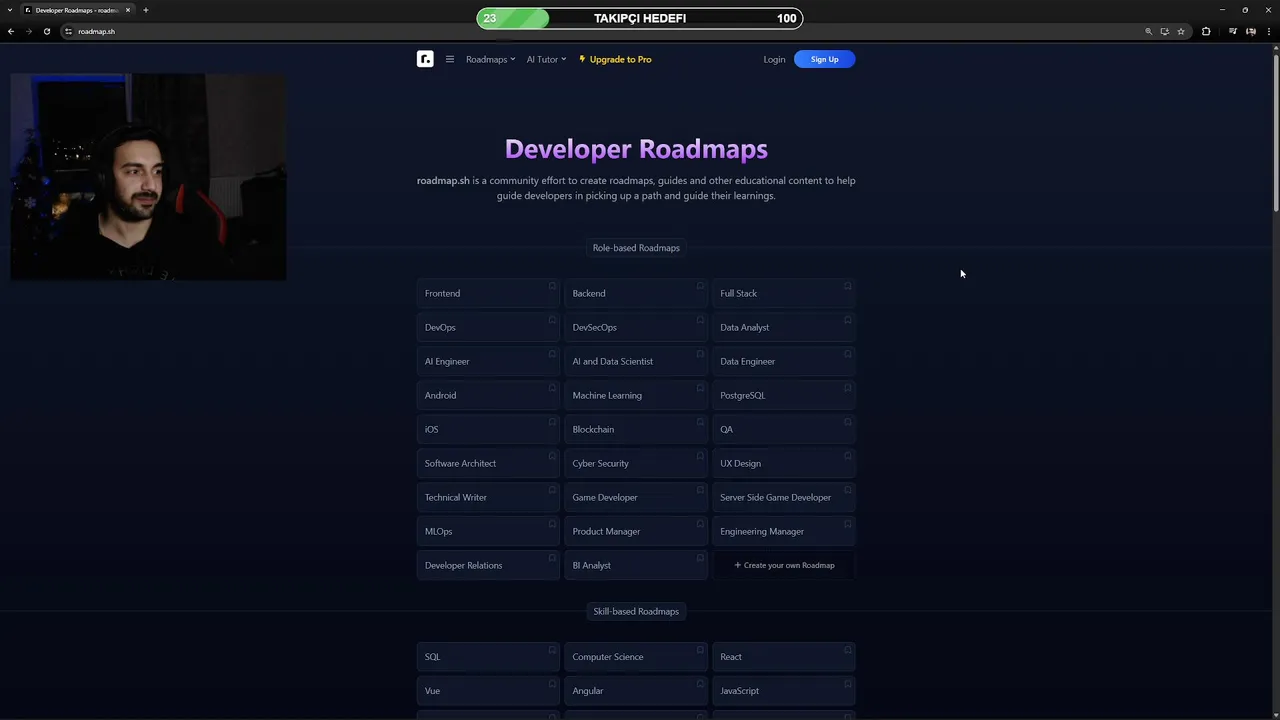Toggle bookmark on the SQL card

pyautogui.click(x=552, y=650)
